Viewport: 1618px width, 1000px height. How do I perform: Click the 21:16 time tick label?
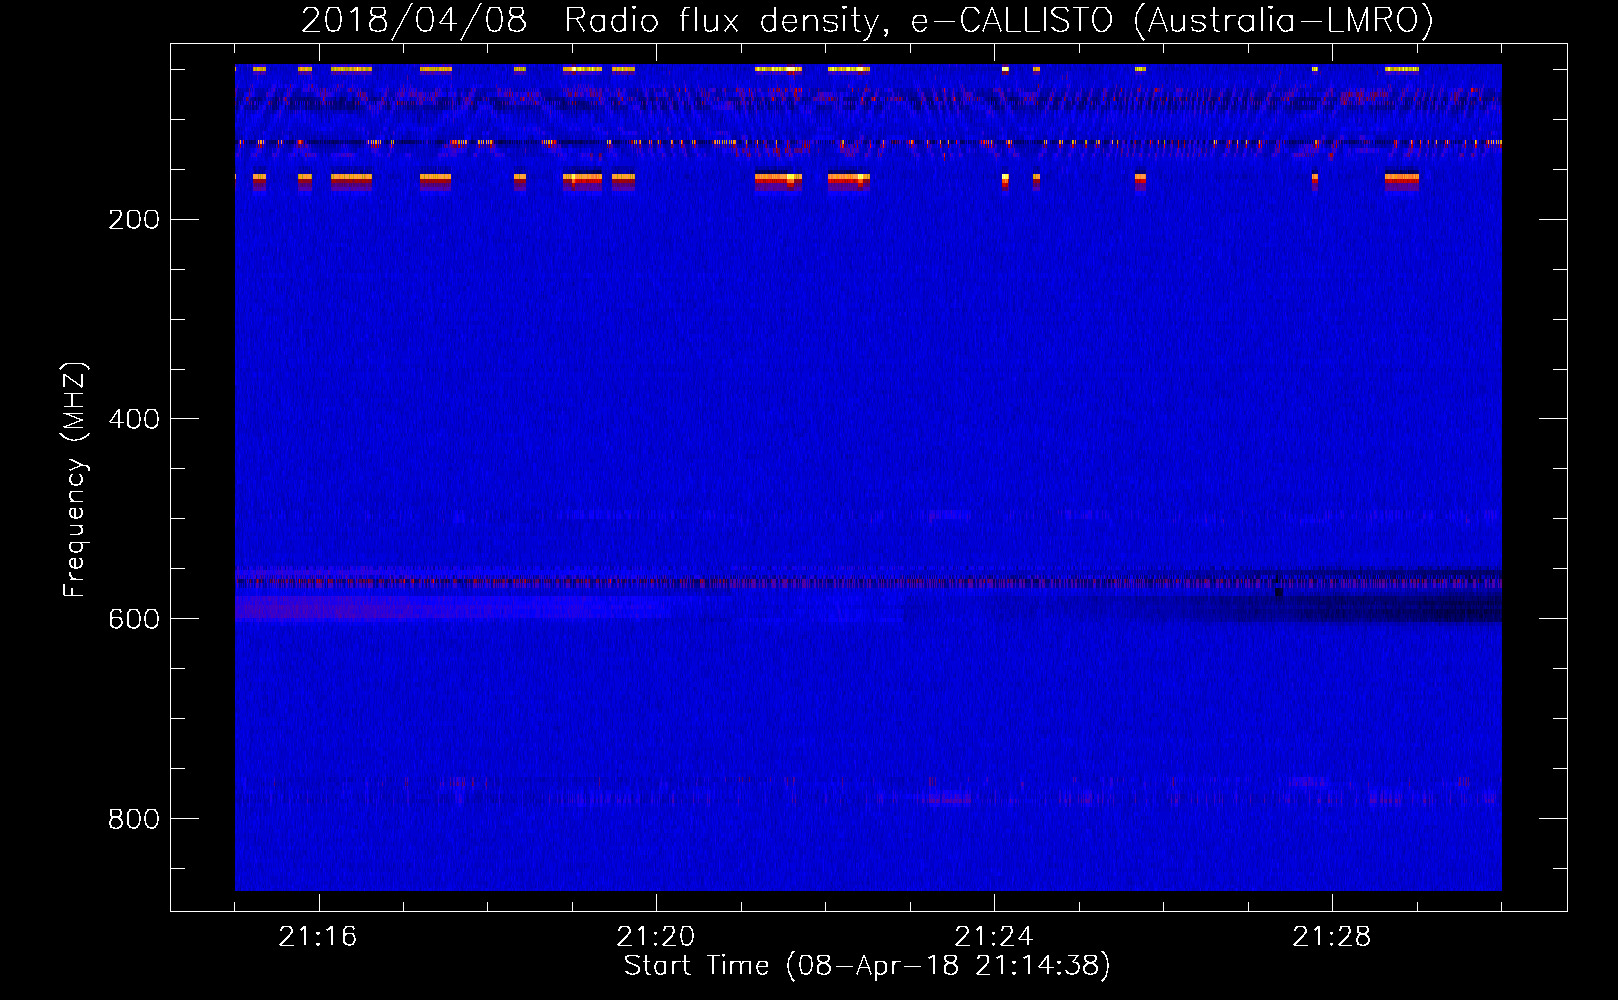[x=318, y=937]
